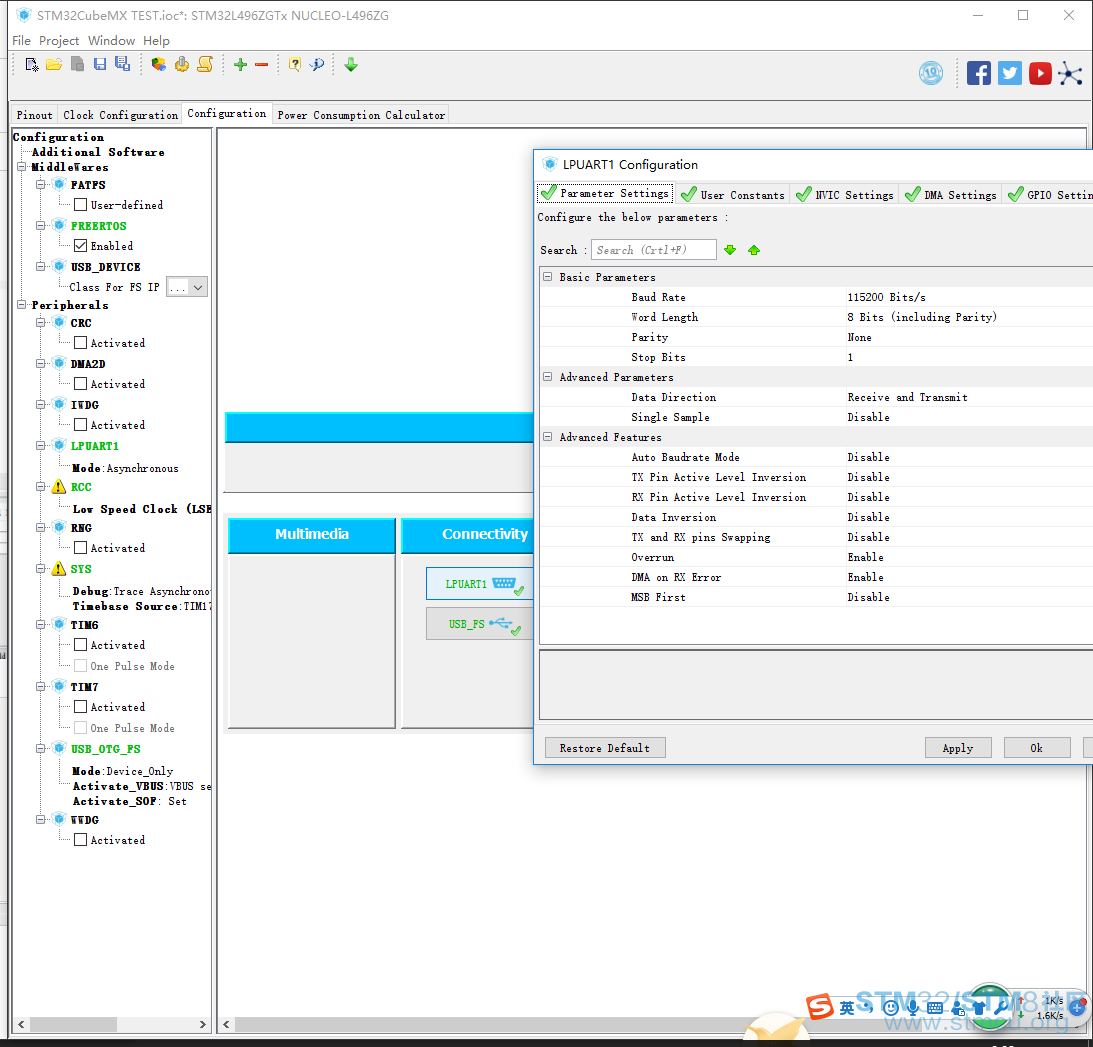Click the left tree scrollbar left arrow
This screenshot has width=1093, height=1047.
pyautogui.click(x=21, y=1025)
